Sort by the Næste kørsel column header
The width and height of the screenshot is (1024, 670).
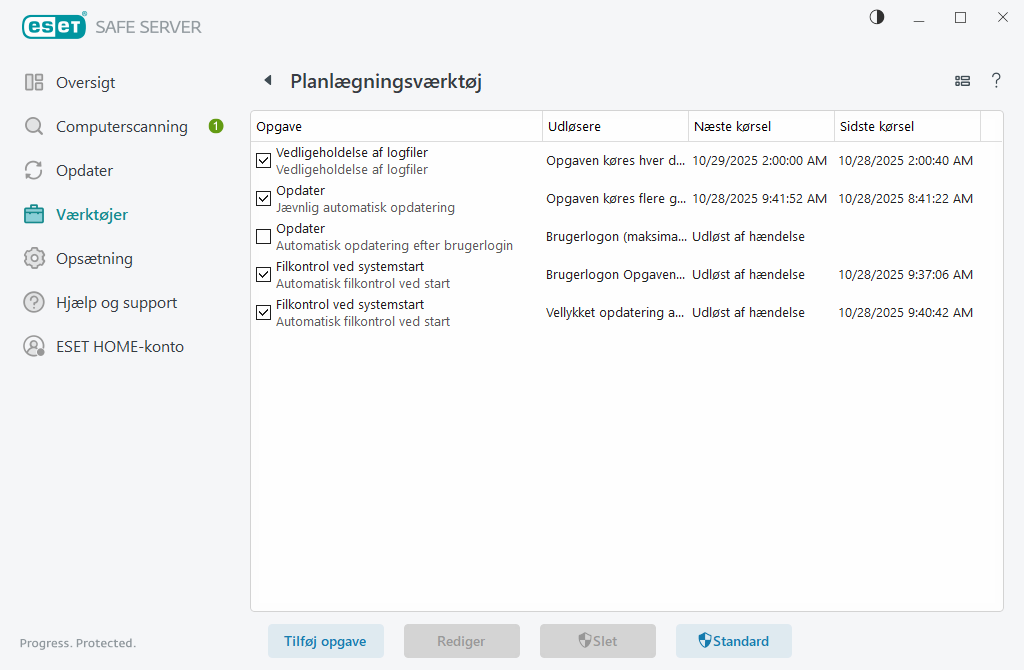732,127
